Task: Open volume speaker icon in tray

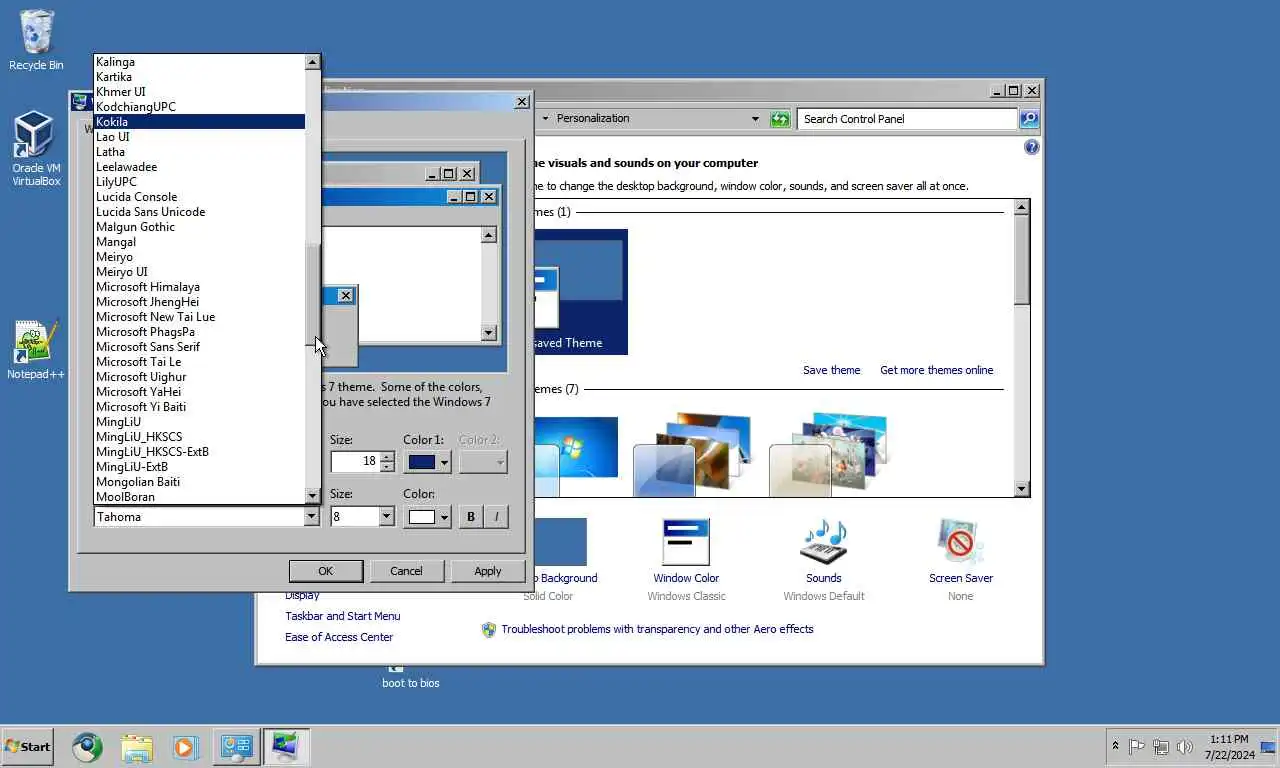Action: click(x=1185, y=746)
